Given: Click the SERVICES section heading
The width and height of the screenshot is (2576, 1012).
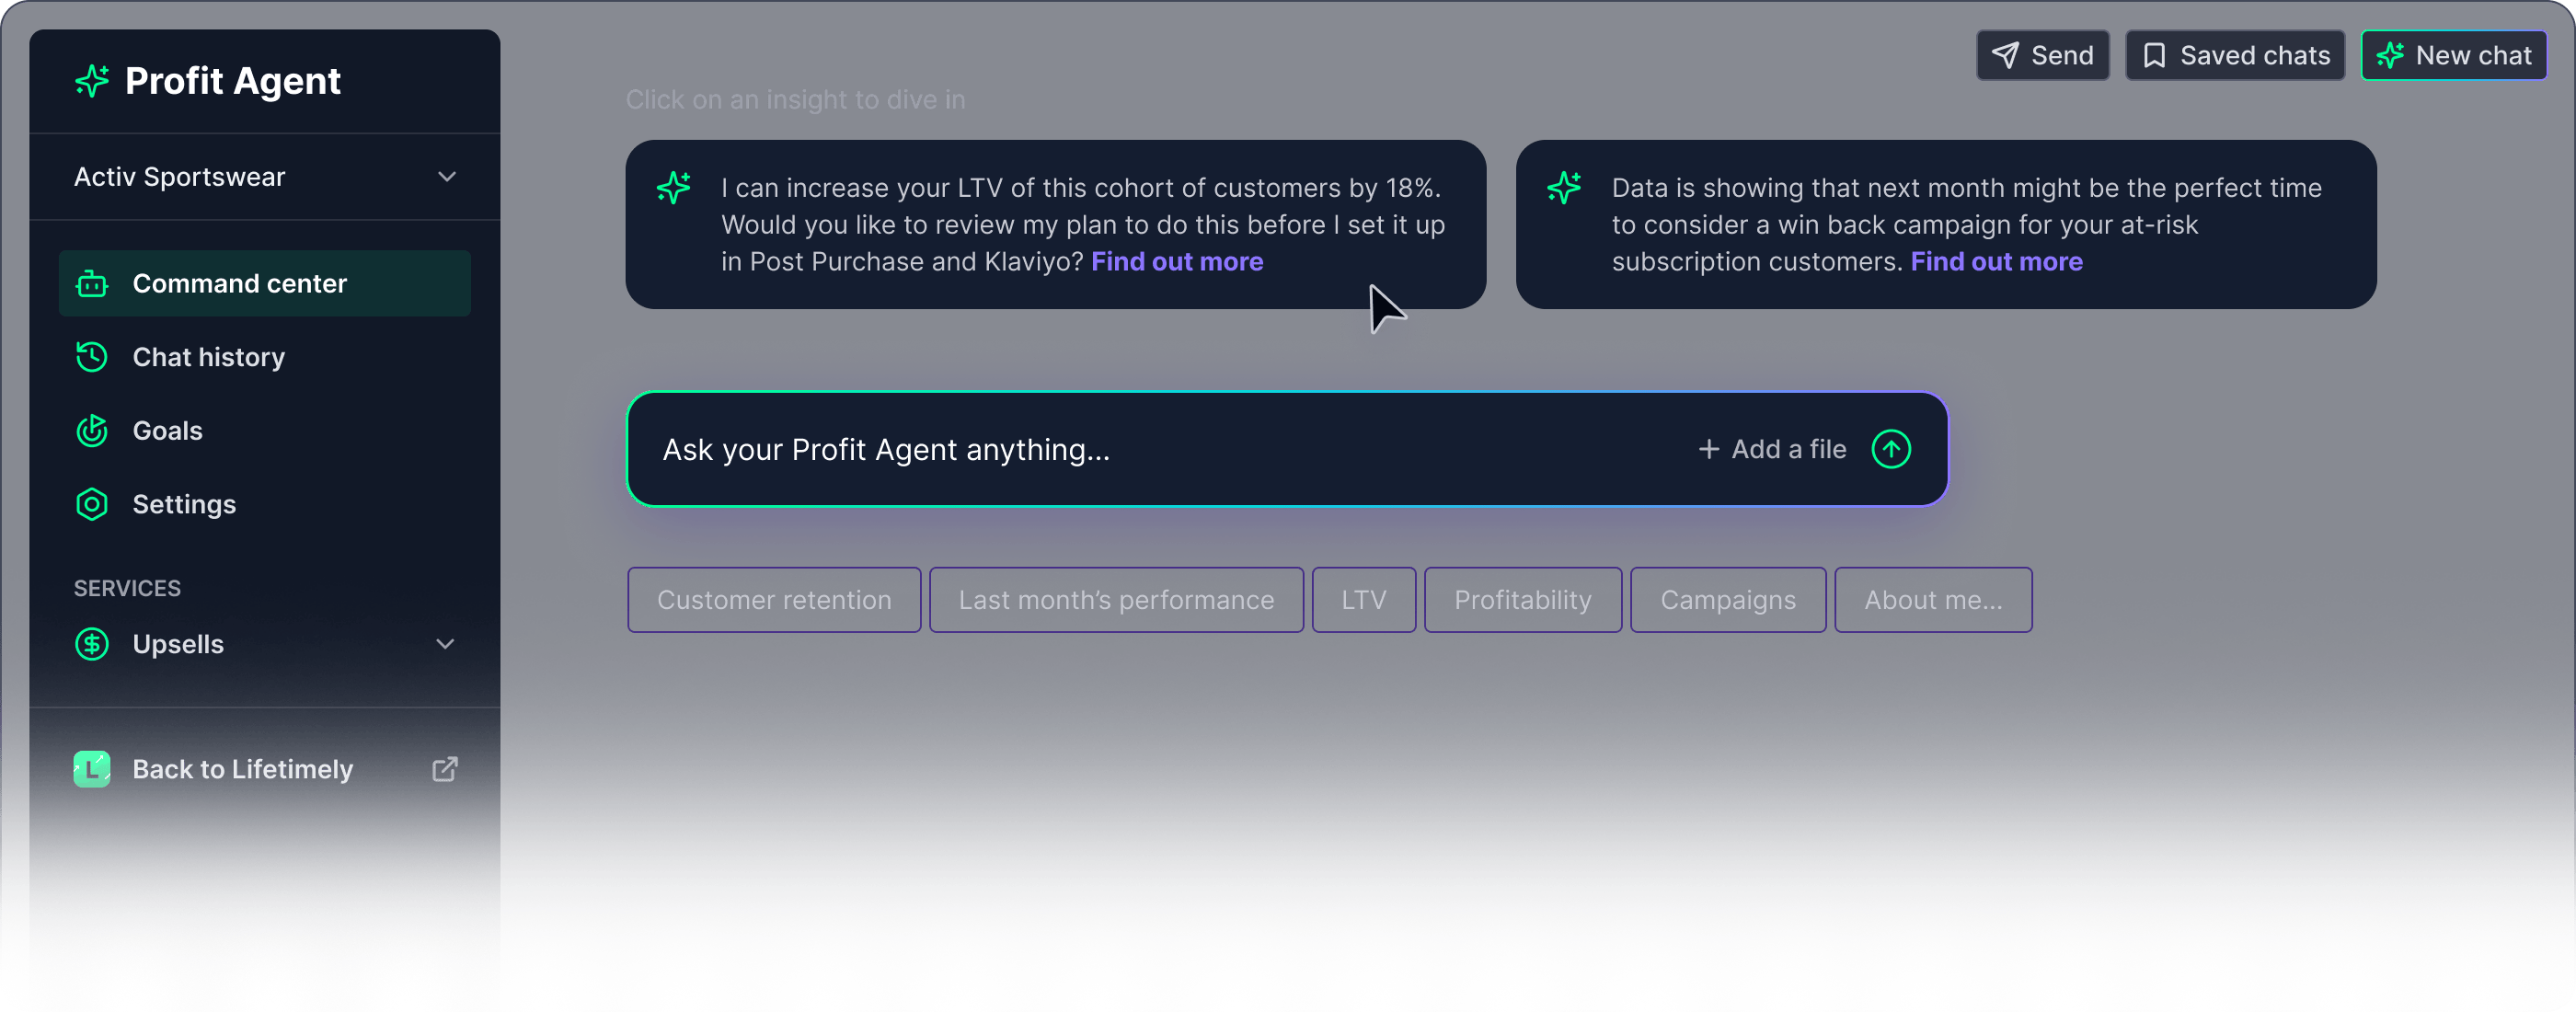Looking at the screenshot, I should pos(127,588).
